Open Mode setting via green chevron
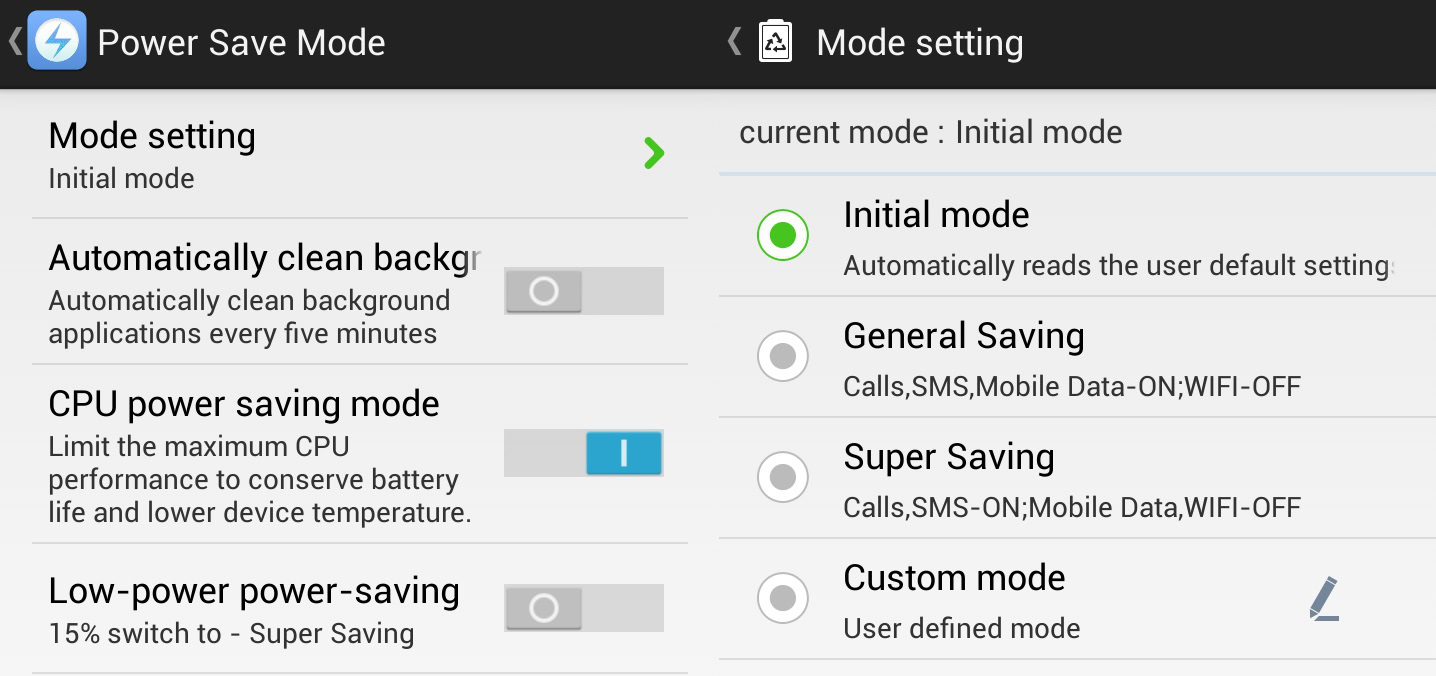Viewport: 1436px width, 676px height. (654, 153)
